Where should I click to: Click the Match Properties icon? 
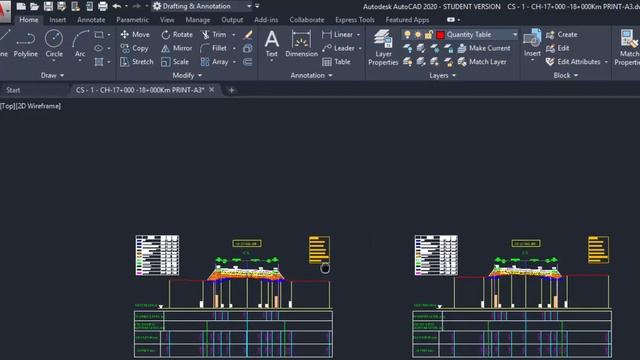pyautogui.click(x=628, y=47)
